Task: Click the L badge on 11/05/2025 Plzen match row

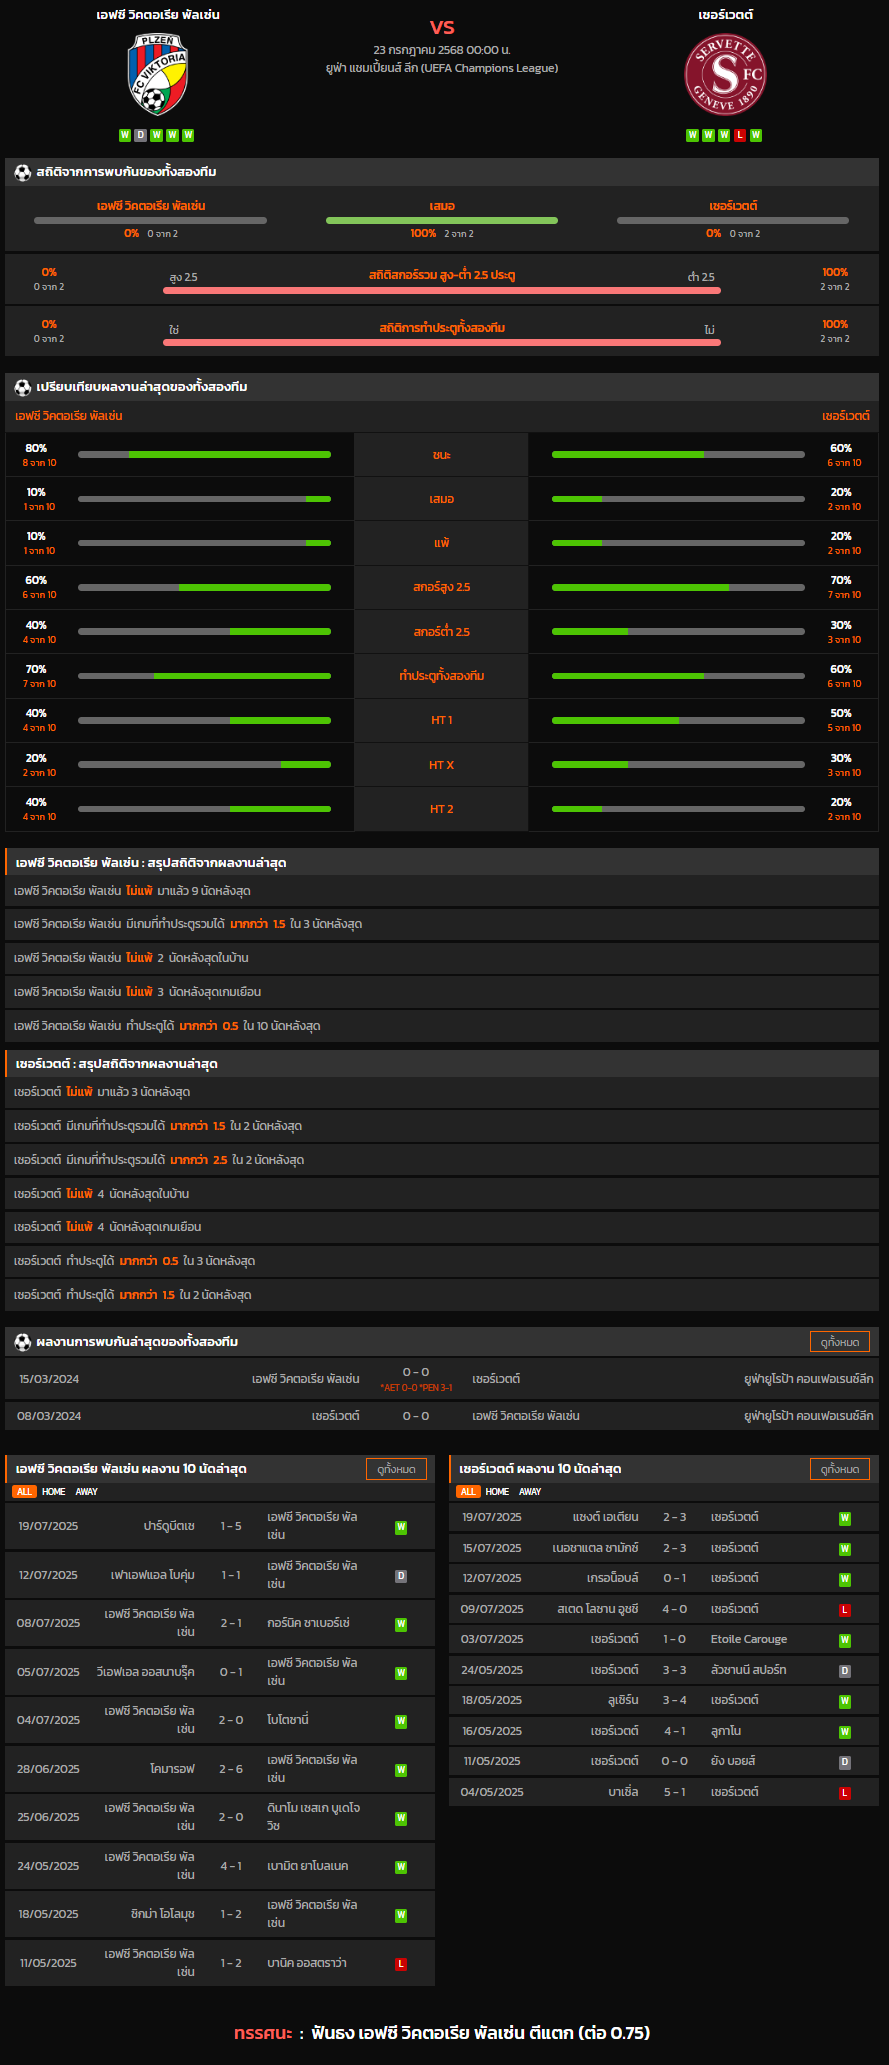Action: pos(401,1964)
